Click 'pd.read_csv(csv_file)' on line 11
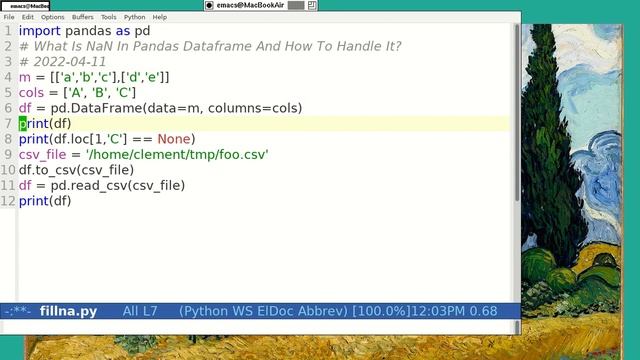This screenshot has height=360, width=640. click(118, 186)
